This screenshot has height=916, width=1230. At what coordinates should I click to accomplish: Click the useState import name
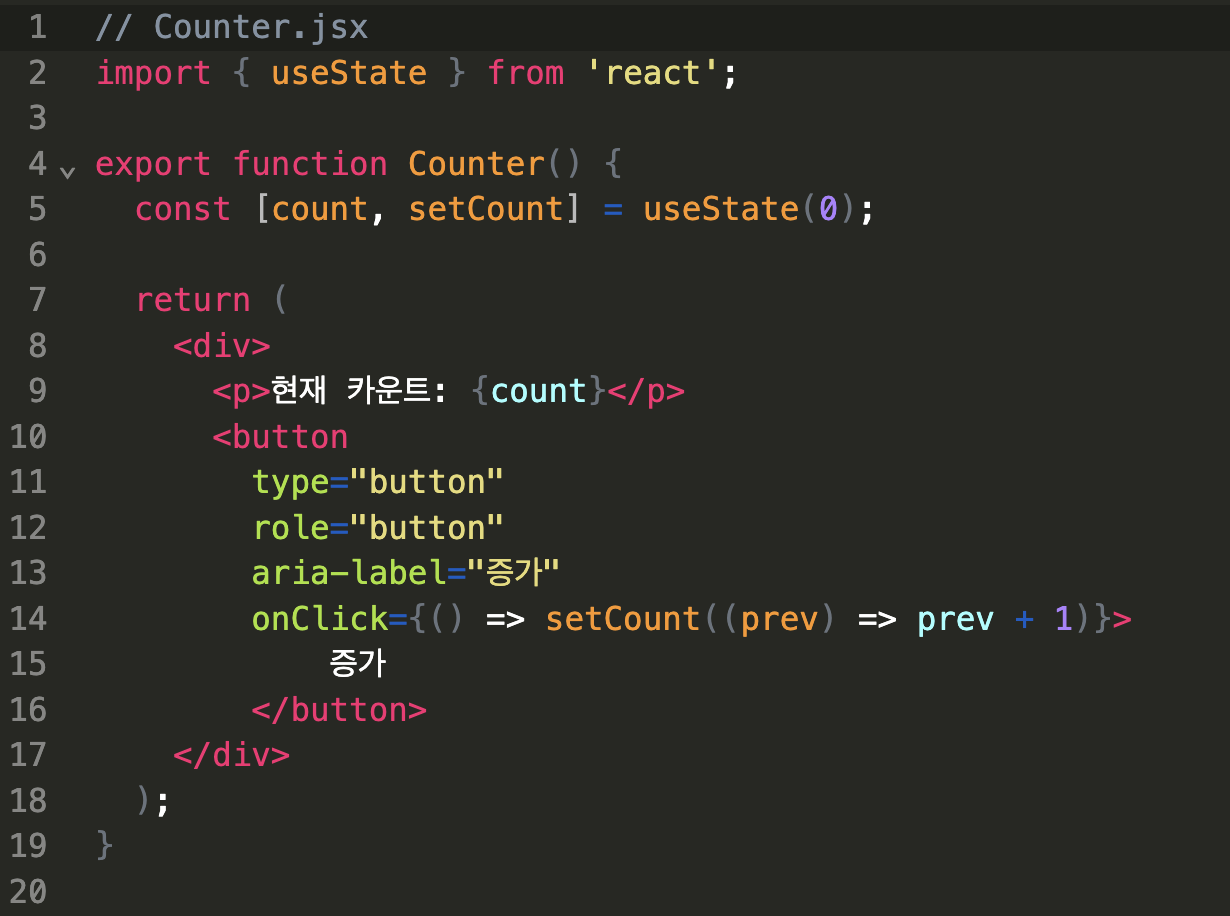[349, 73]
